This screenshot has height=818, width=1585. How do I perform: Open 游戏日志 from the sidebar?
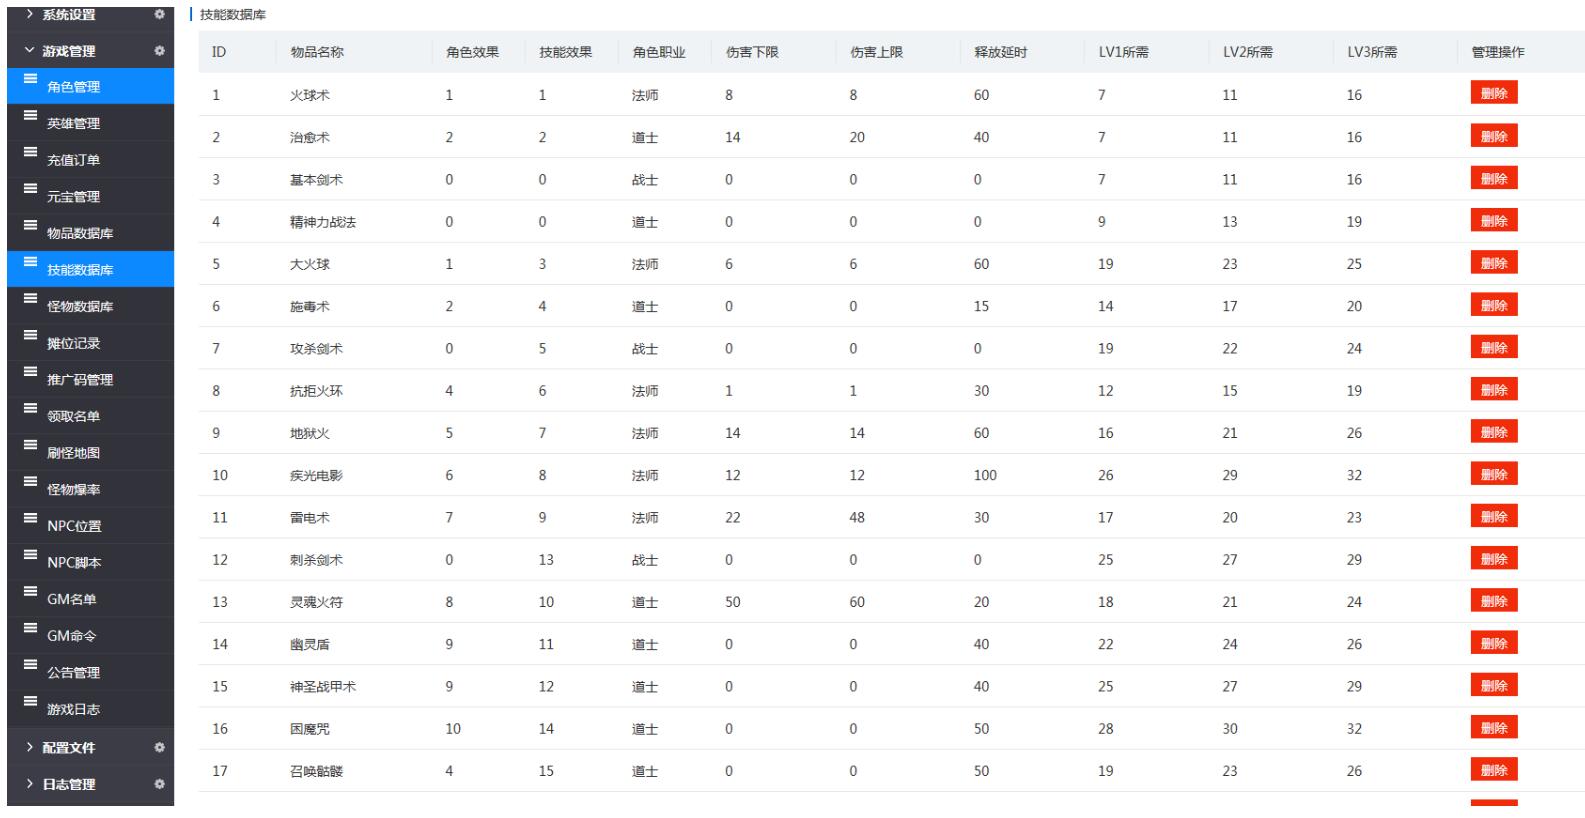[x=74, y=710]
